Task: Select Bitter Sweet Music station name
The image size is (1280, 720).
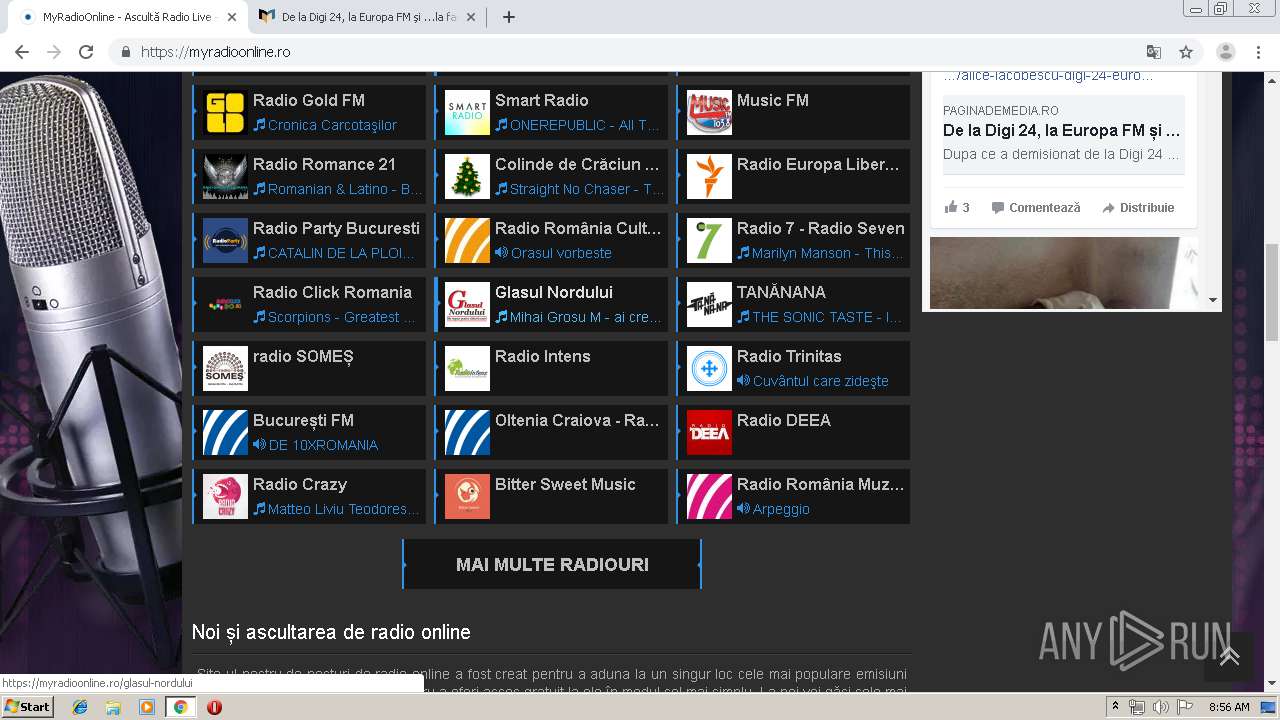Action: click(565, 484)
